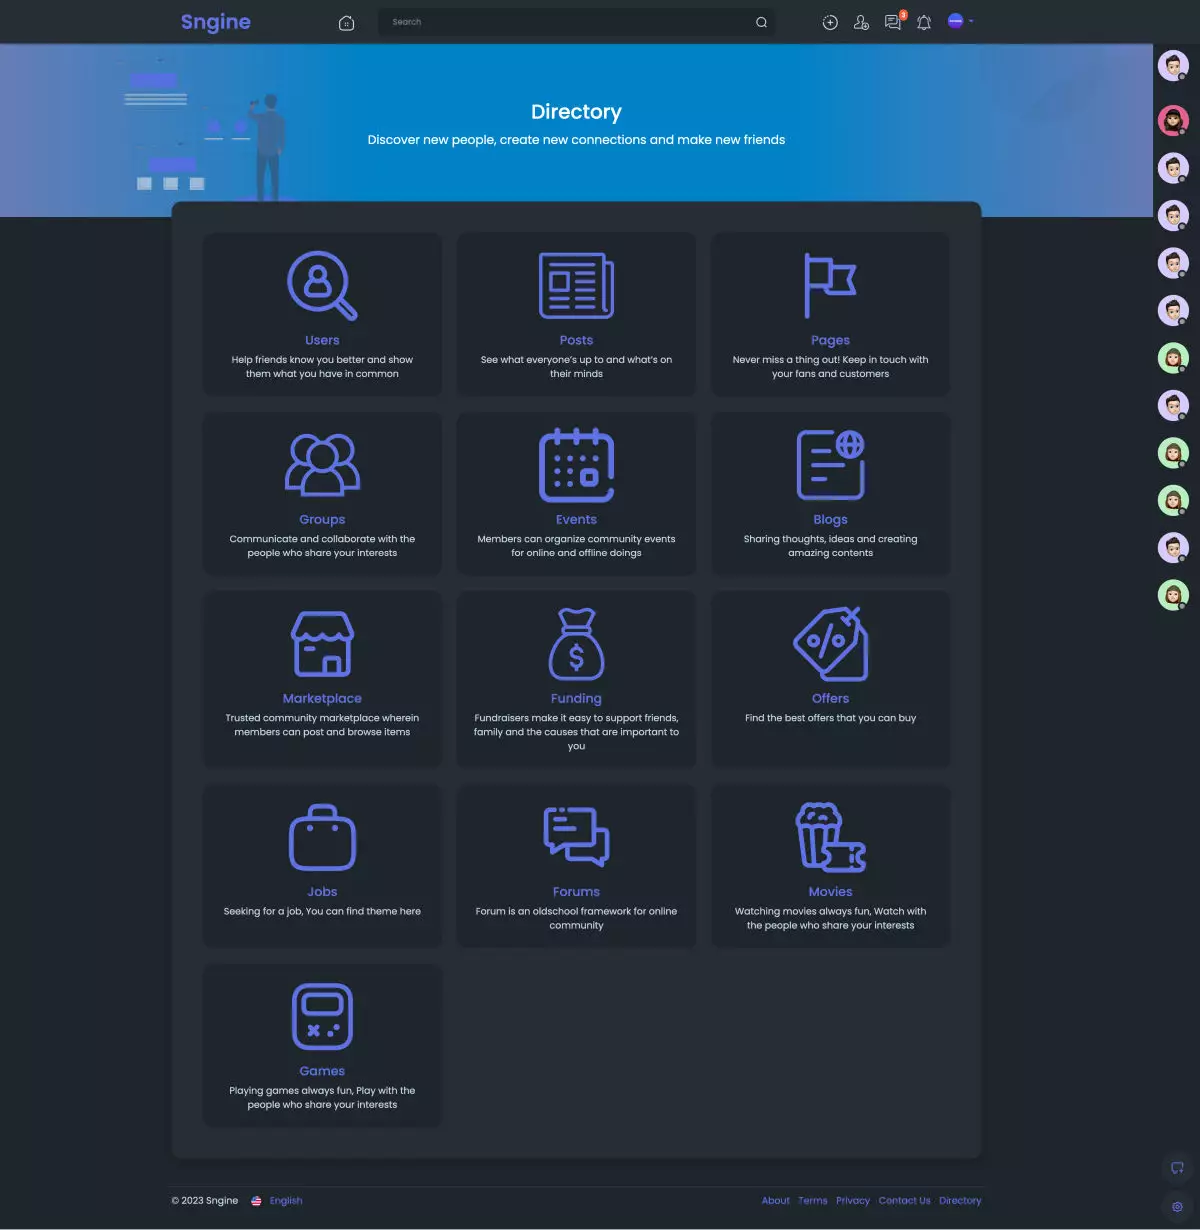Open friend requests icon in header
The height and width of the screenshot is (1230, 1200).
pyautogui.click(x=861, y=22)
